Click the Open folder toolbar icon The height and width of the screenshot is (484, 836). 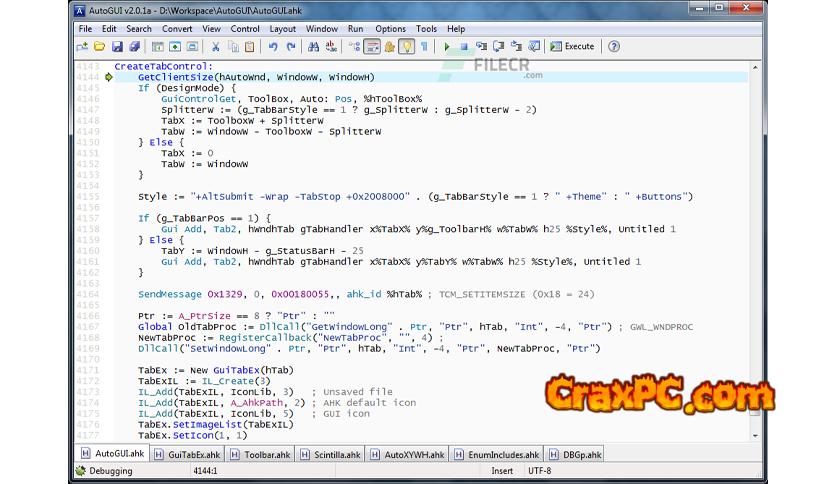pyautogui.click(x=100, y=47)
